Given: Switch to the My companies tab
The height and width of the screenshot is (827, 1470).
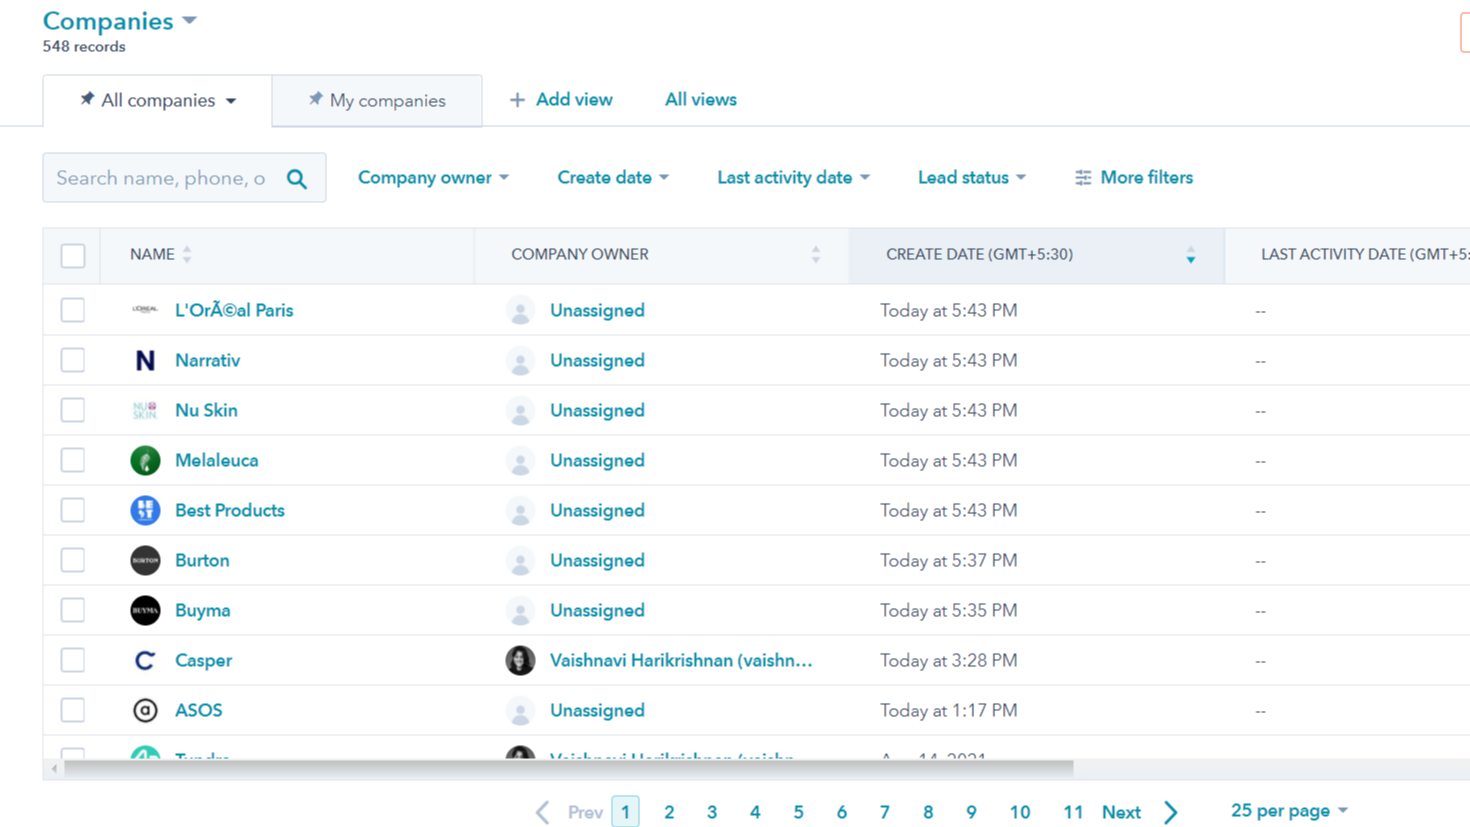Looking at the screenshot, I should coord(389,100).
